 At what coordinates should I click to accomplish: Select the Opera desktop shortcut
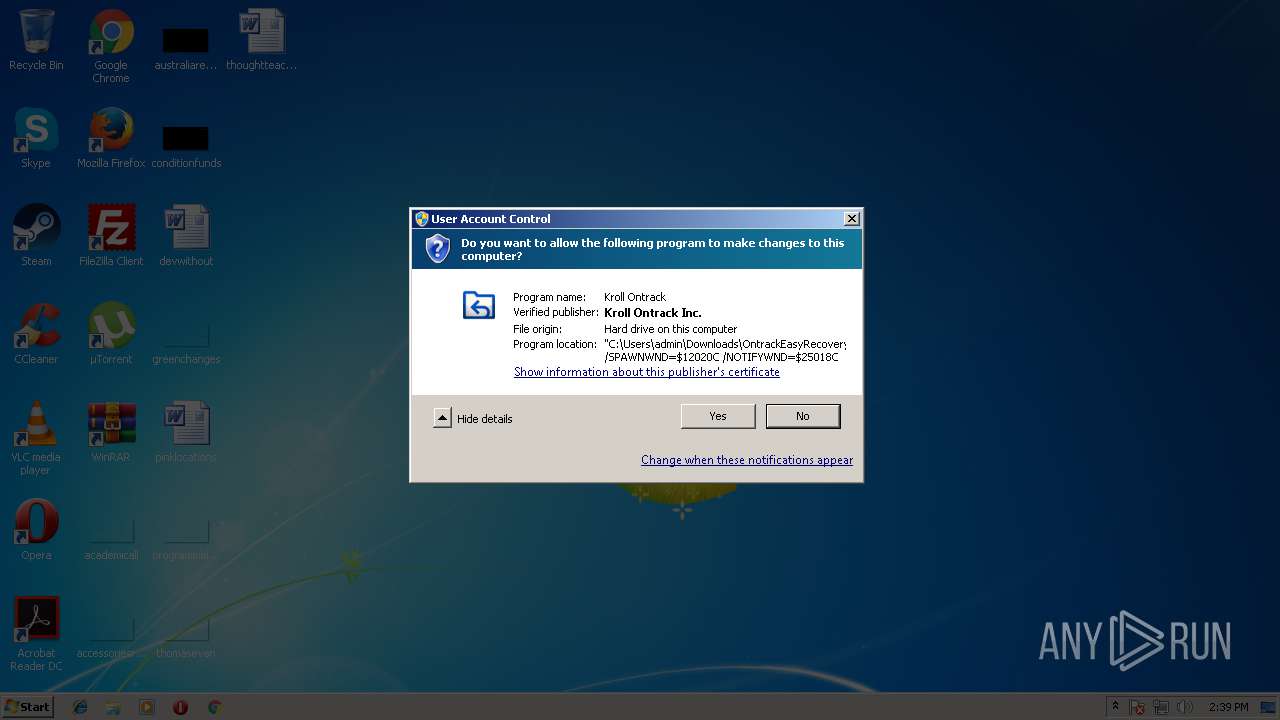[36, 530]
